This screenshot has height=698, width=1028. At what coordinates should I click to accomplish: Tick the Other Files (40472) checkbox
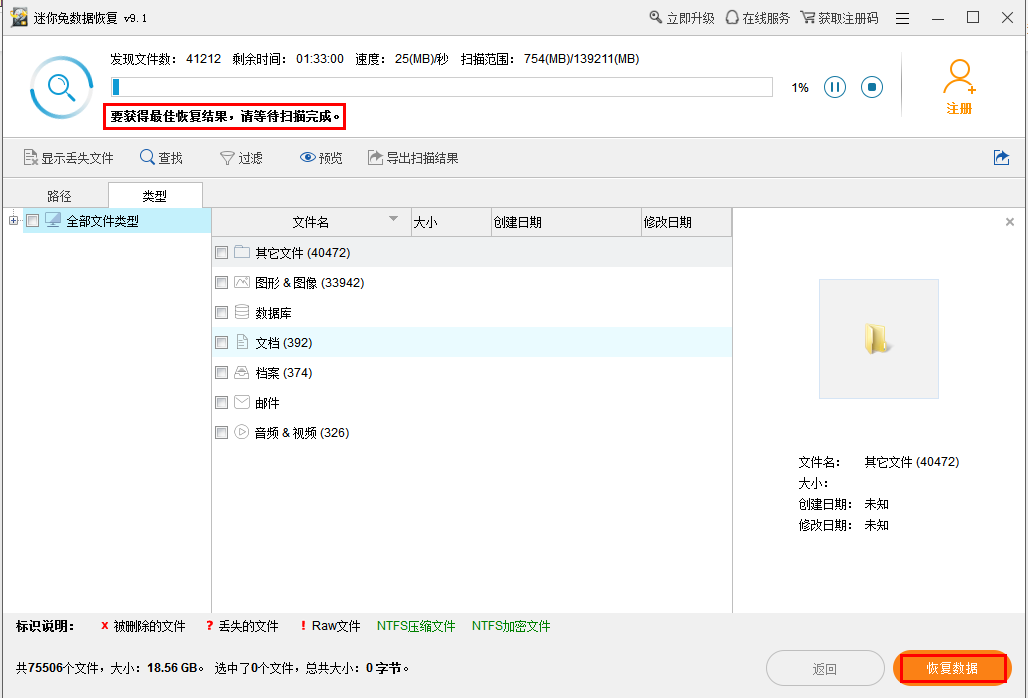(222, 252)
